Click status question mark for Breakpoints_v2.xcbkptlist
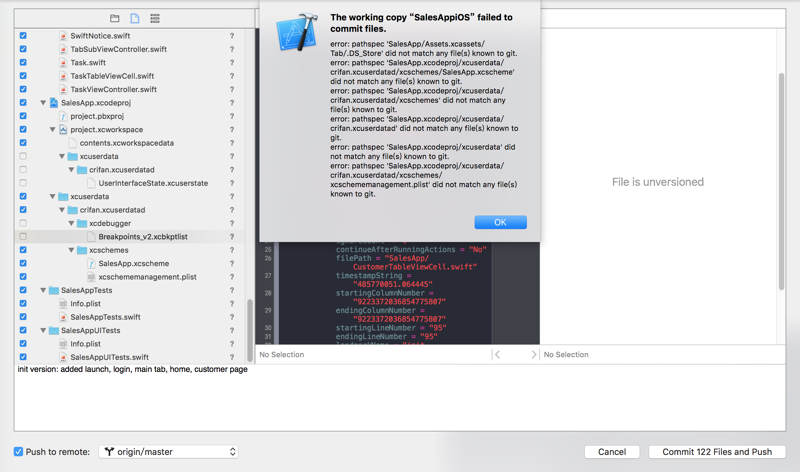Viewport: 800px width, 472px height. [232, 237]
